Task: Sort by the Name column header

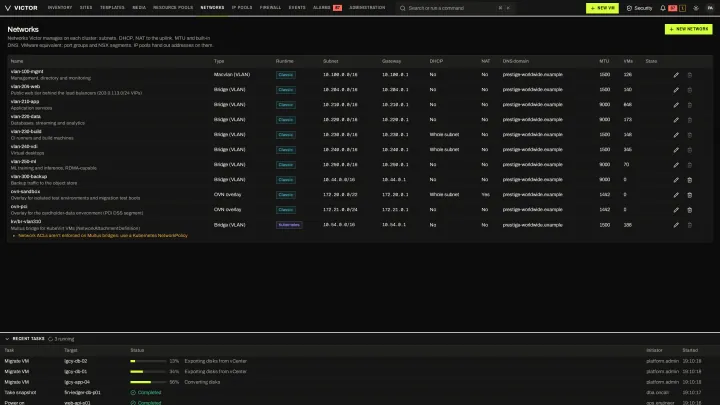Action: pos(17,61)
